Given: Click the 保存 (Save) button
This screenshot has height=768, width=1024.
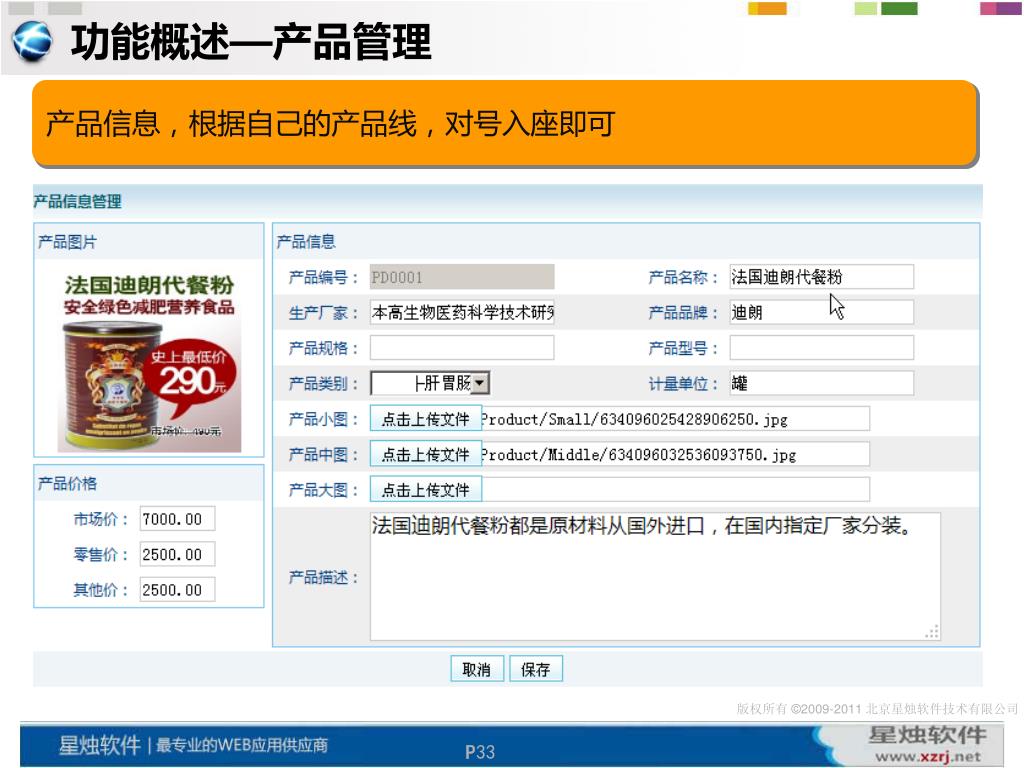Looking at the screenshot, I should pyautogui.click(x=536, y=669).
